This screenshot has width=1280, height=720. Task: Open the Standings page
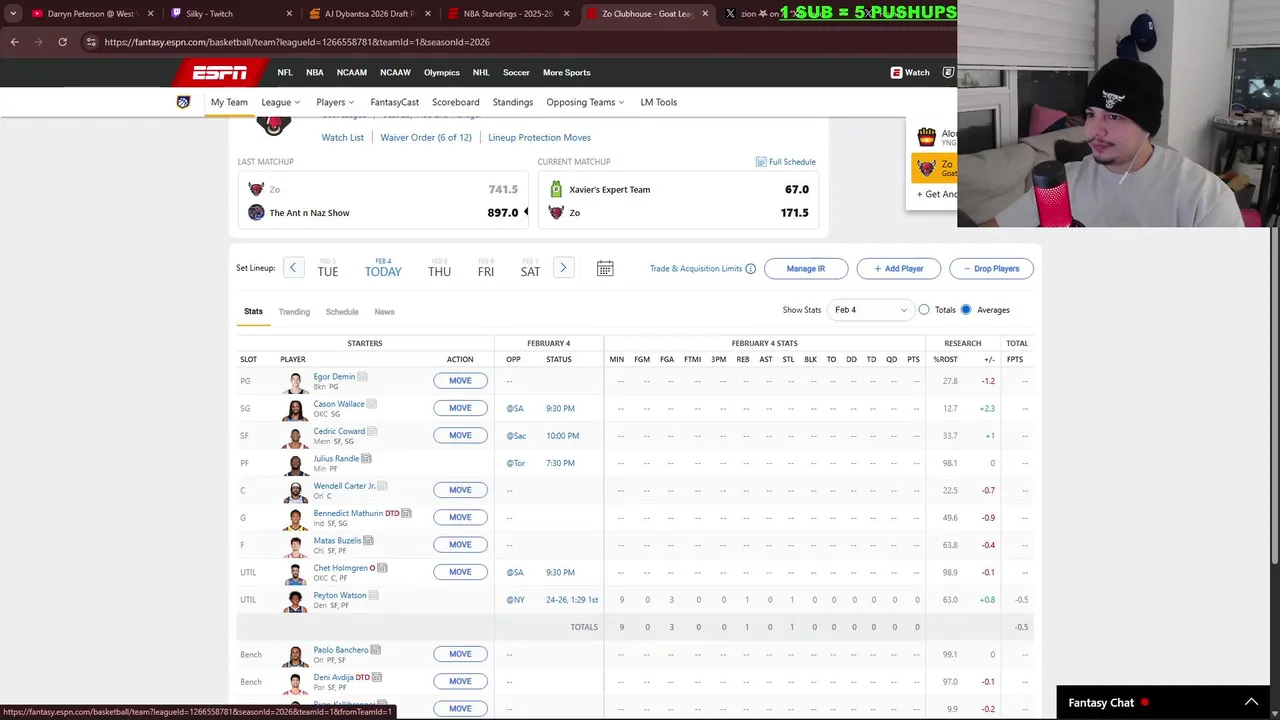pos(513,102)
